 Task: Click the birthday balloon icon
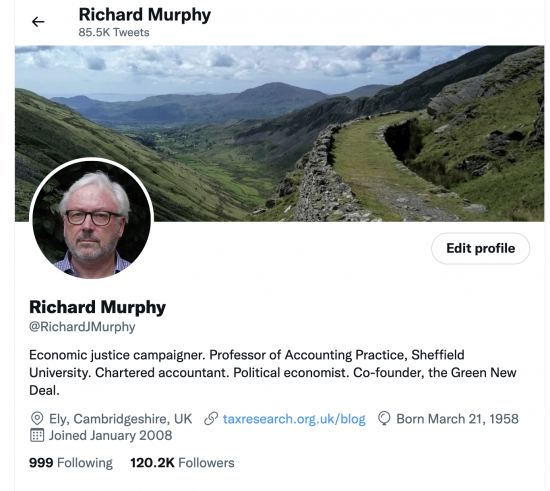coord(384,419)
